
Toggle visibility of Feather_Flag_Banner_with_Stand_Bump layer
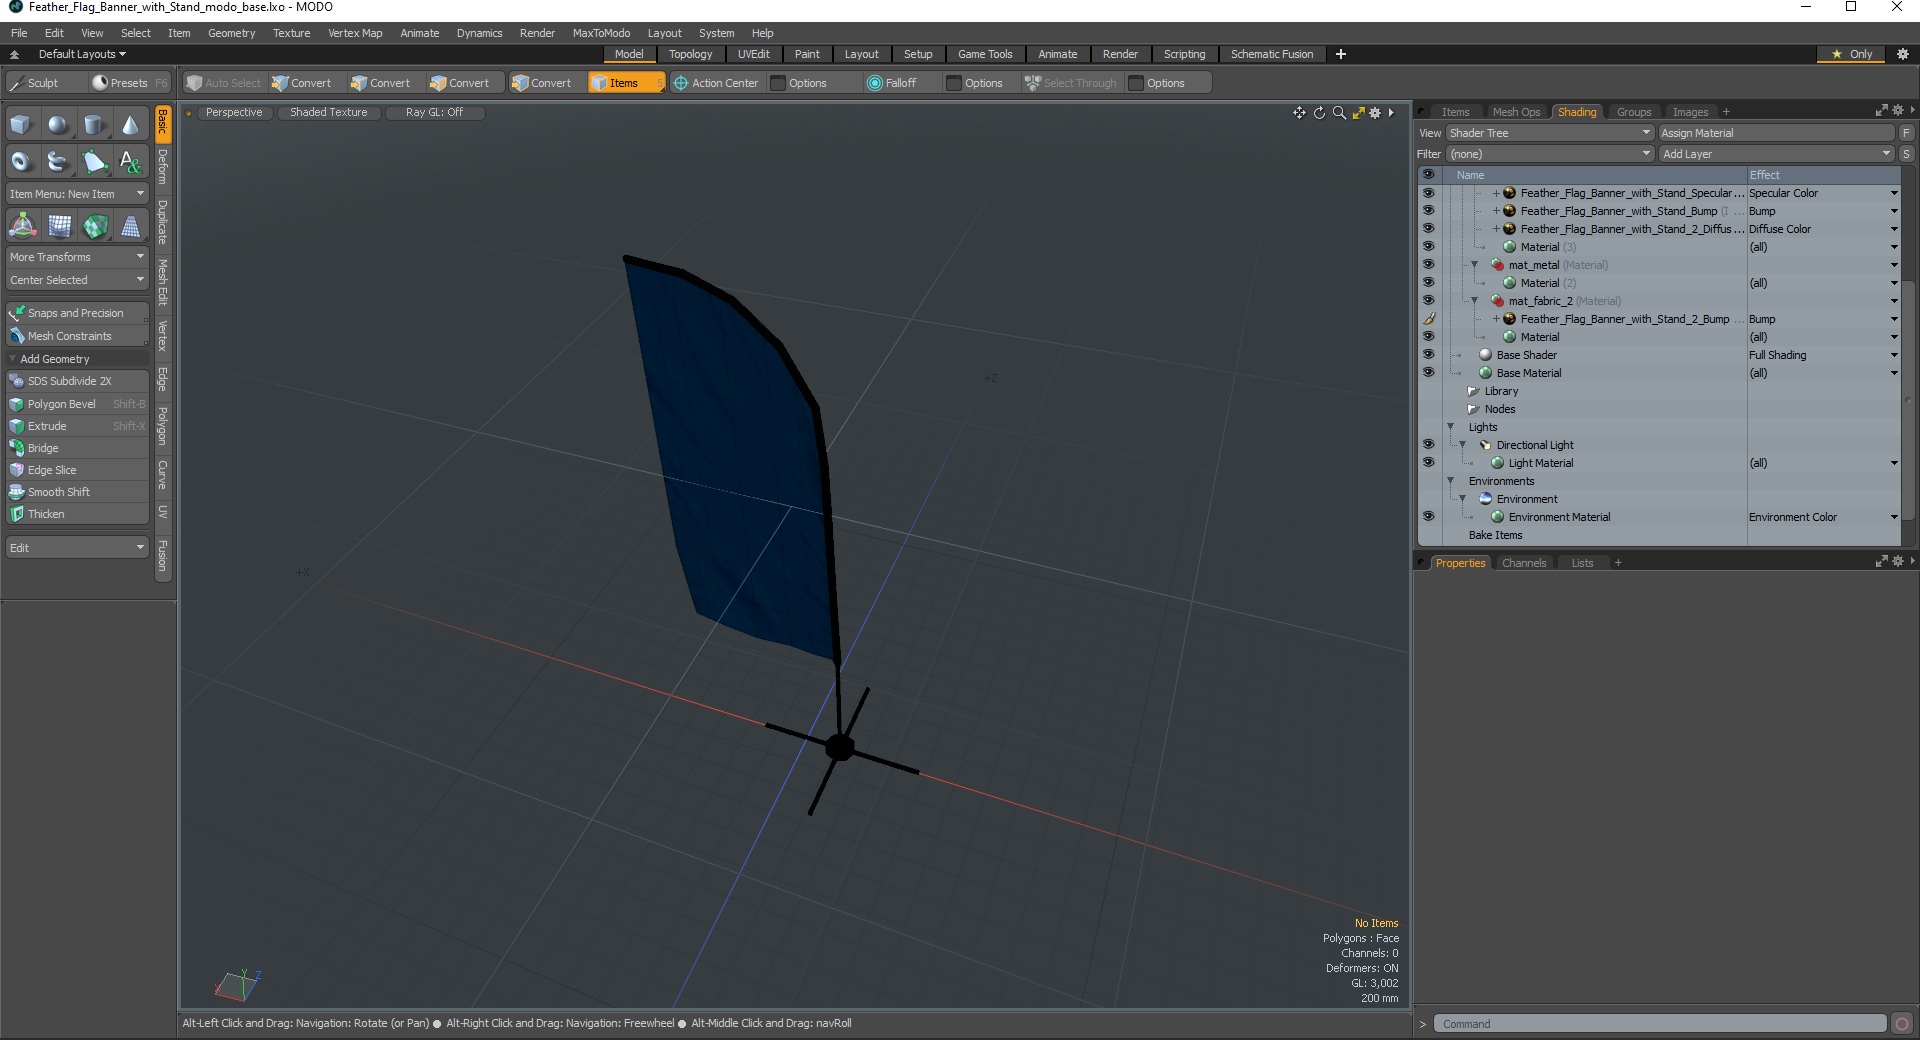(1428, 211)
